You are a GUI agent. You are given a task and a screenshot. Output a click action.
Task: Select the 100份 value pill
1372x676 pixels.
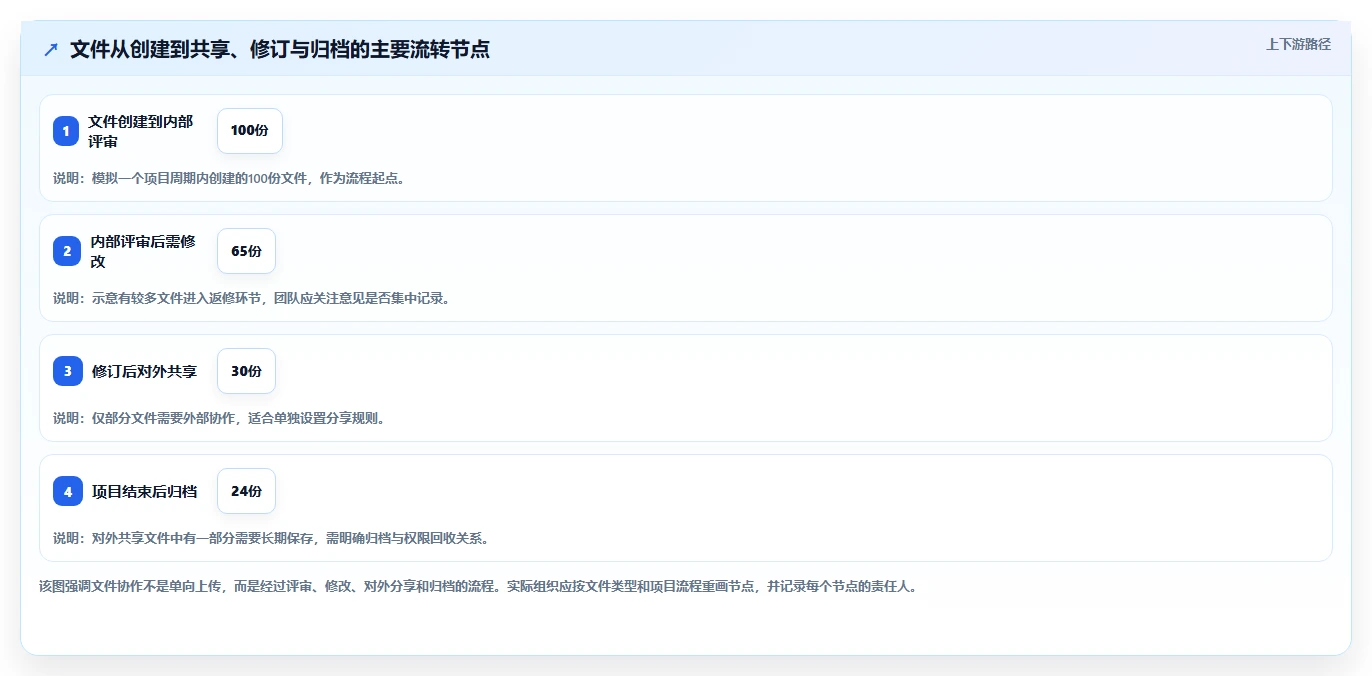pyautogui.click(x=250, y=131)
